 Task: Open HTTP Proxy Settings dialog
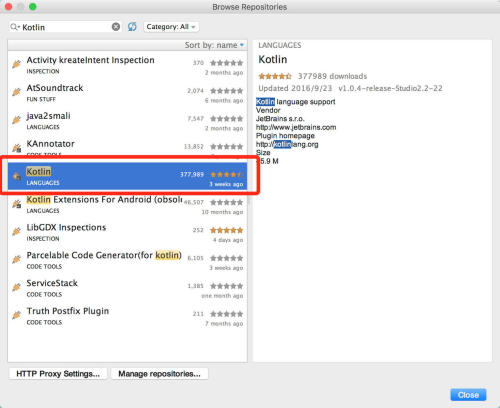58,374
